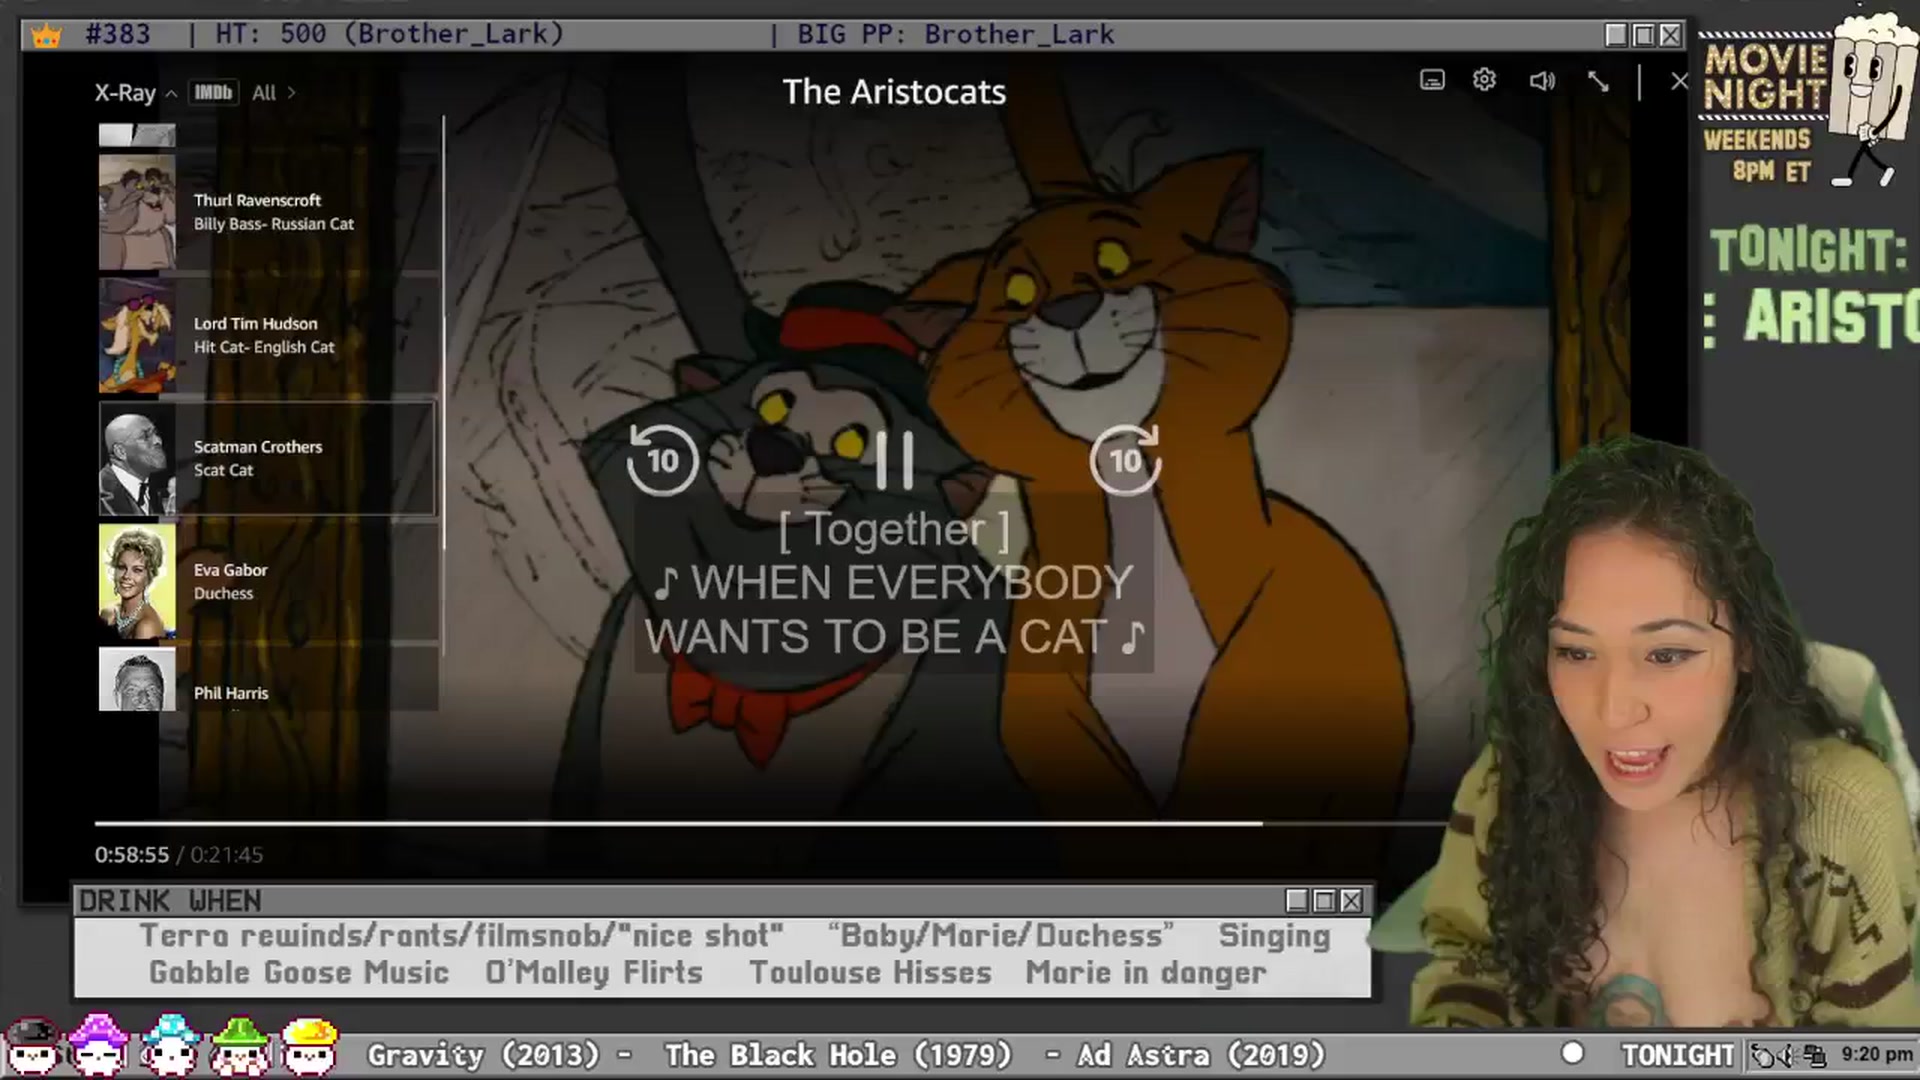Image resolution: width=1920 pixels, height=1080 pixels.
Task: Click the dark-hat mushroom emote
Action: tap(34, 1046)
